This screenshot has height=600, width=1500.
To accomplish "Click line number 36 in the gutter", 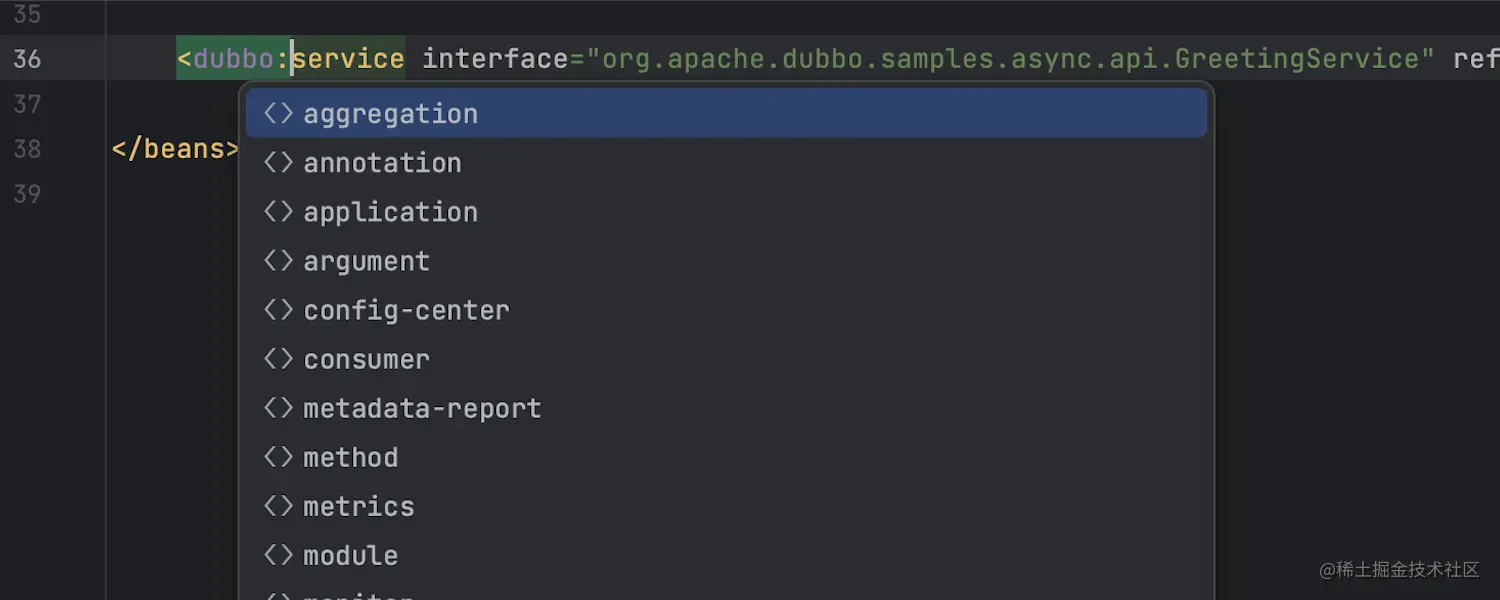I will [x=27, y=59].
